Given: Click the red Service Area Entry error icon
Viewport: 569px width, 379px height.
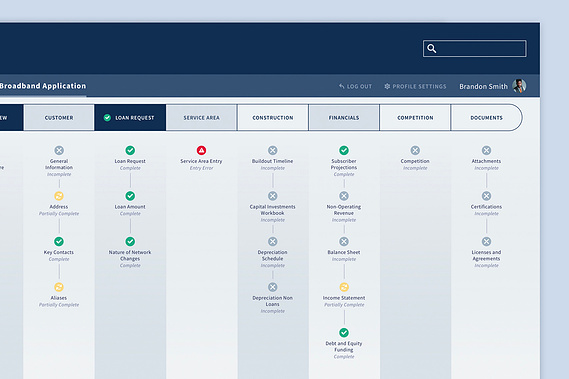Looking at the screenshot, I should point(201,150).
